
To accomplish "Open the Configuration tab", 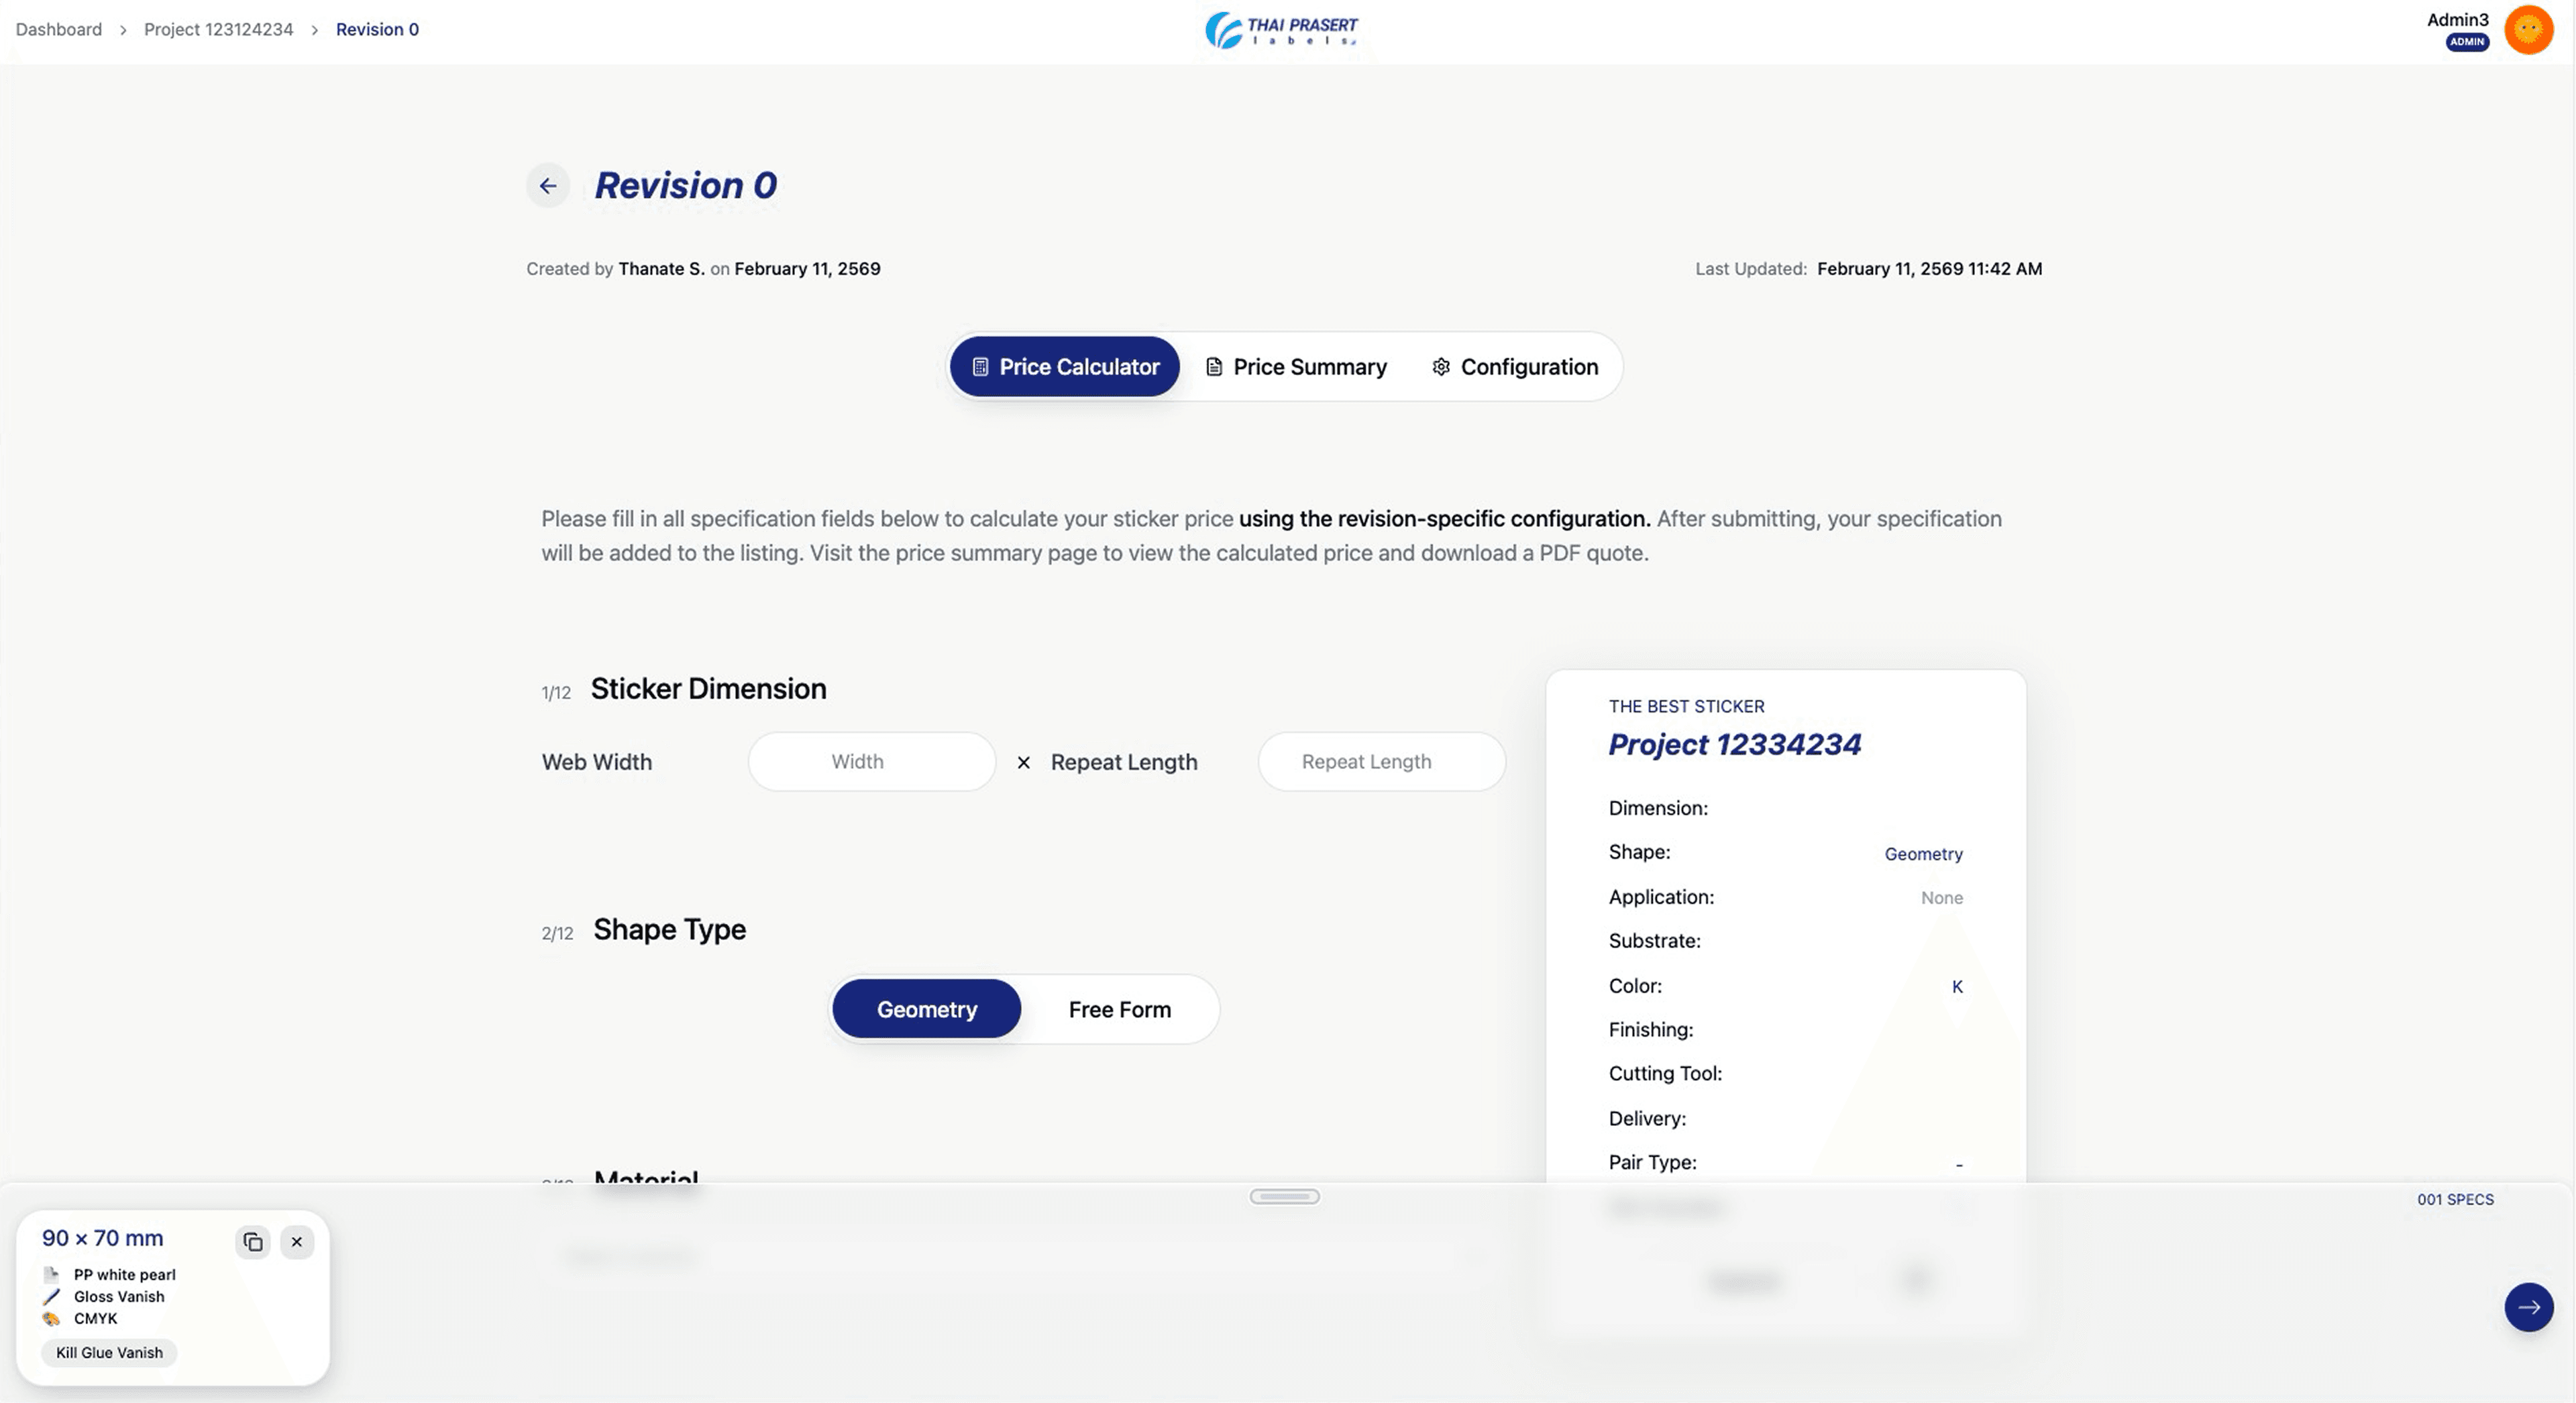I will [1515, 367].
